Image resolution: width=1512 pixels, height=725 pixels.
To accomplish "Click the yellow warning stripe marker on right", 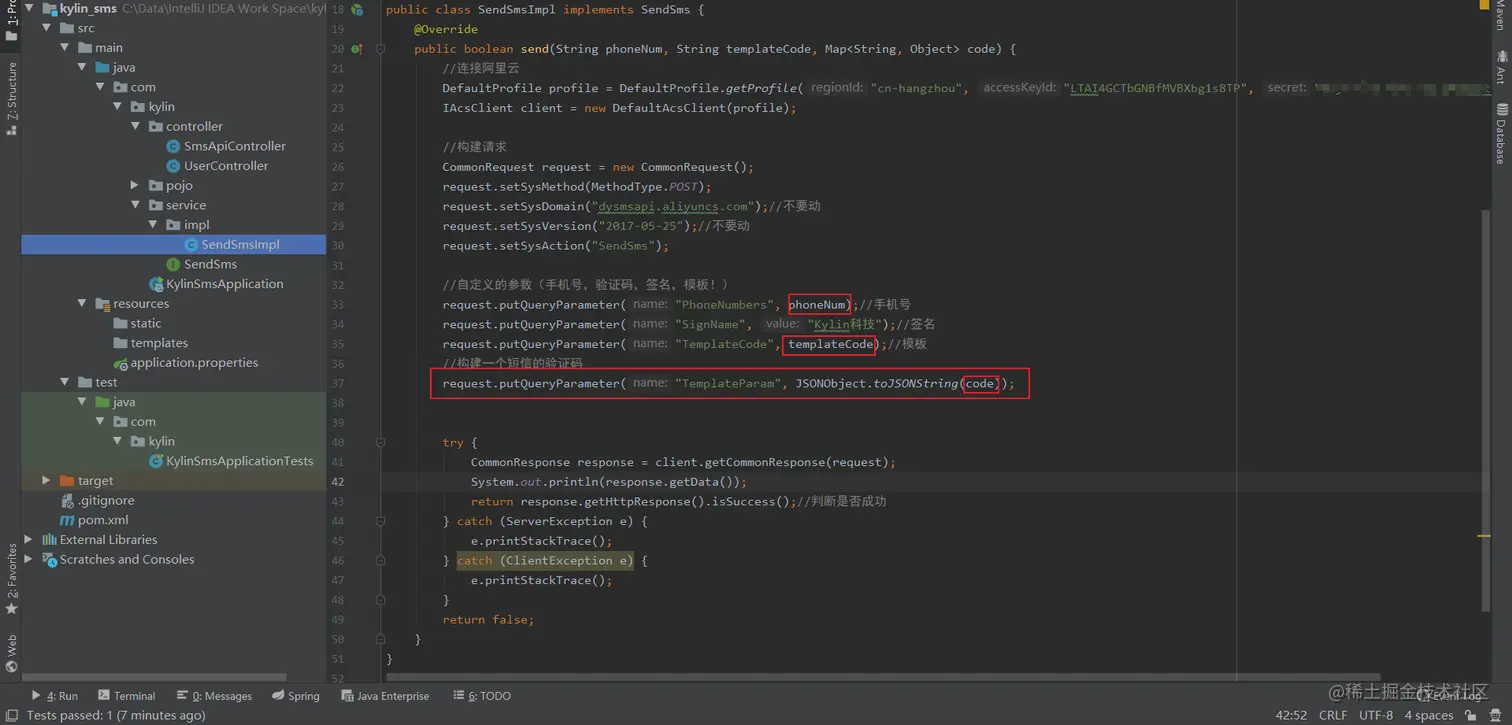I will (x=1484, y=536).
